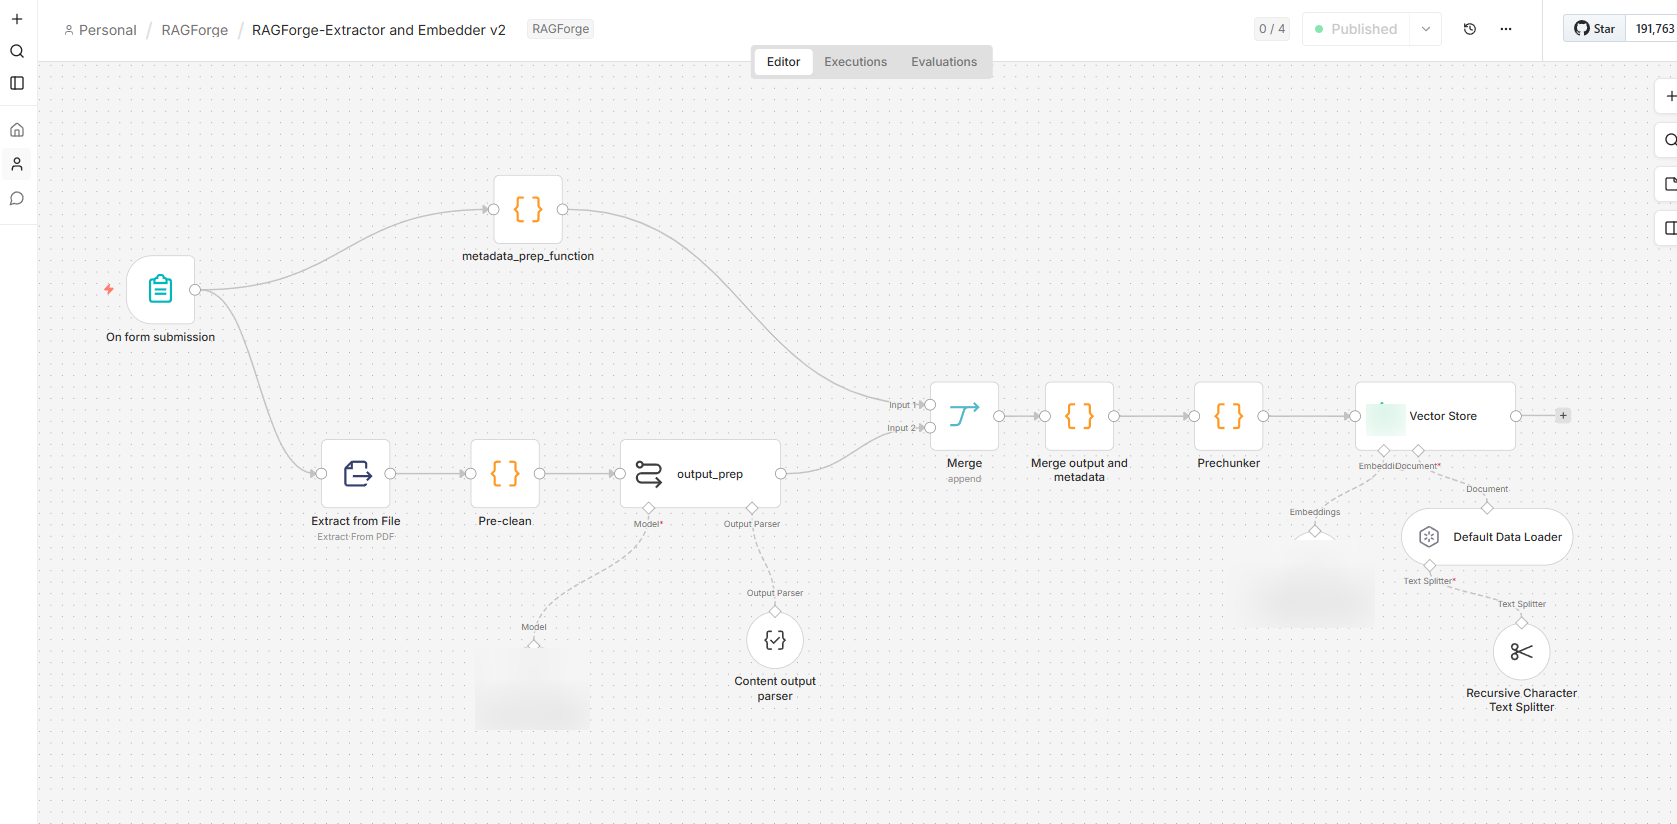Expand the Published dropdown arrow
The height and width of the screenshot is (824, 1677).
[x=1426, y=29]
